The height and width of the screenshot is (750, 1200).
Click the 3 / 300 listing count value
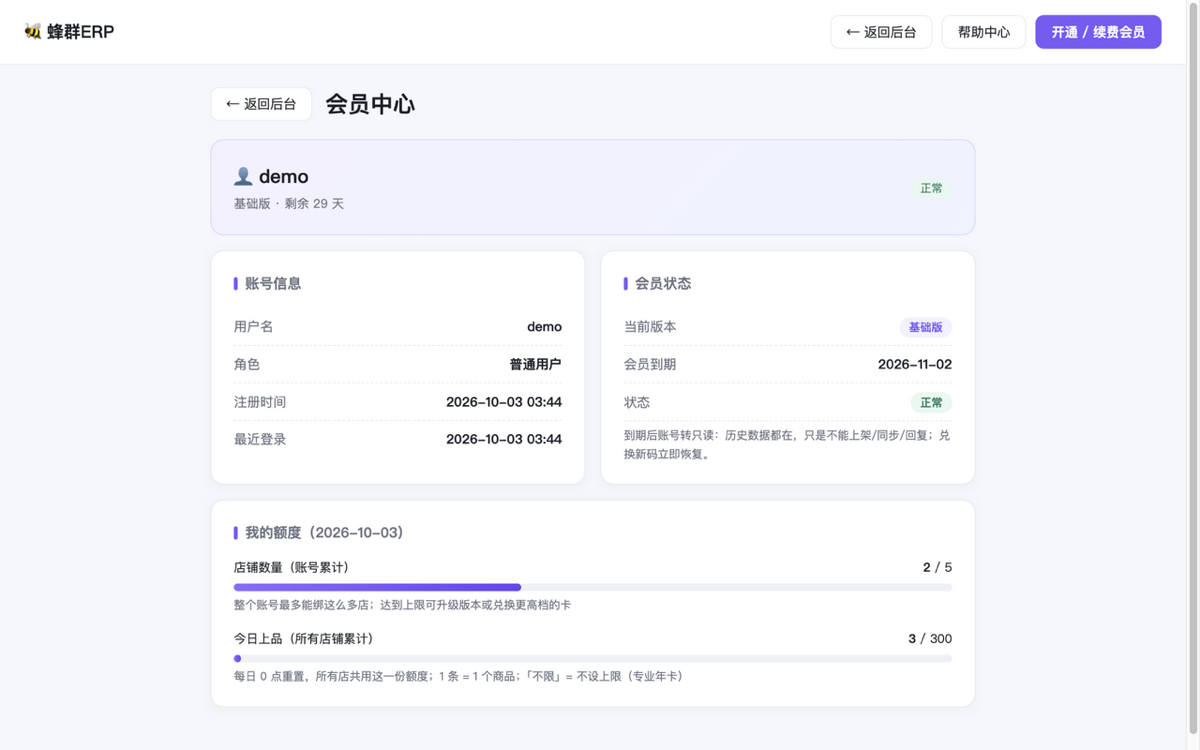(x=930, y=638)
